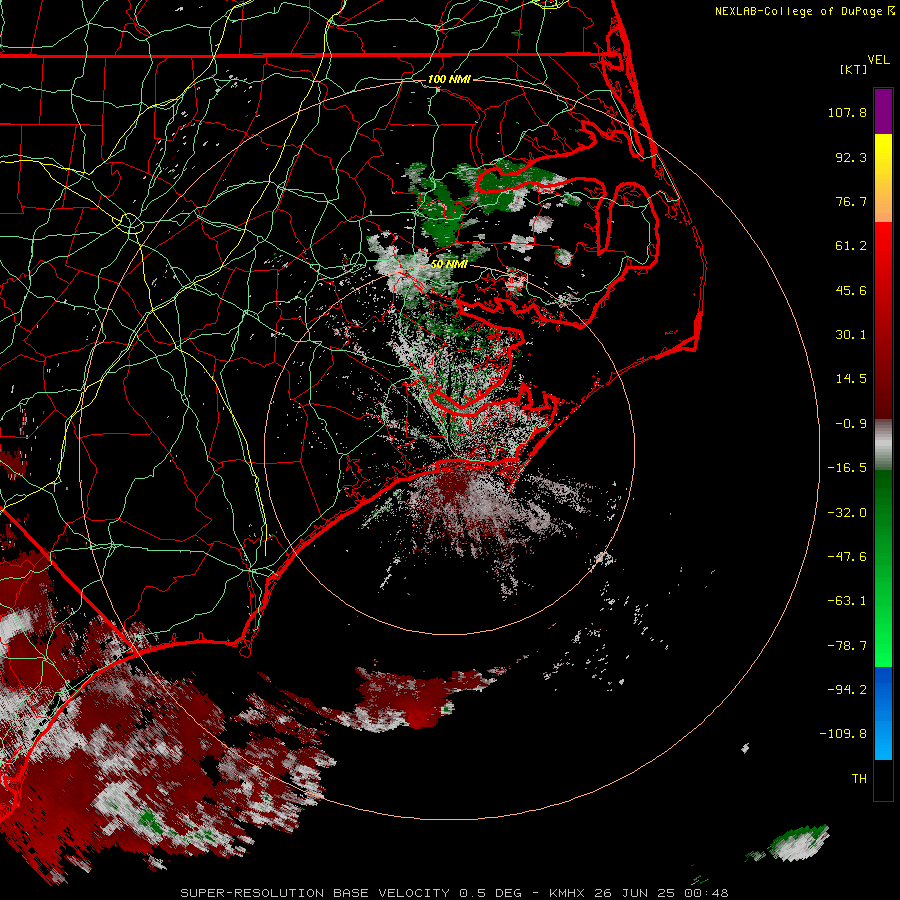Click the 92.3 scale value
This screenshot has height=900, width=900.
[851, 157]
